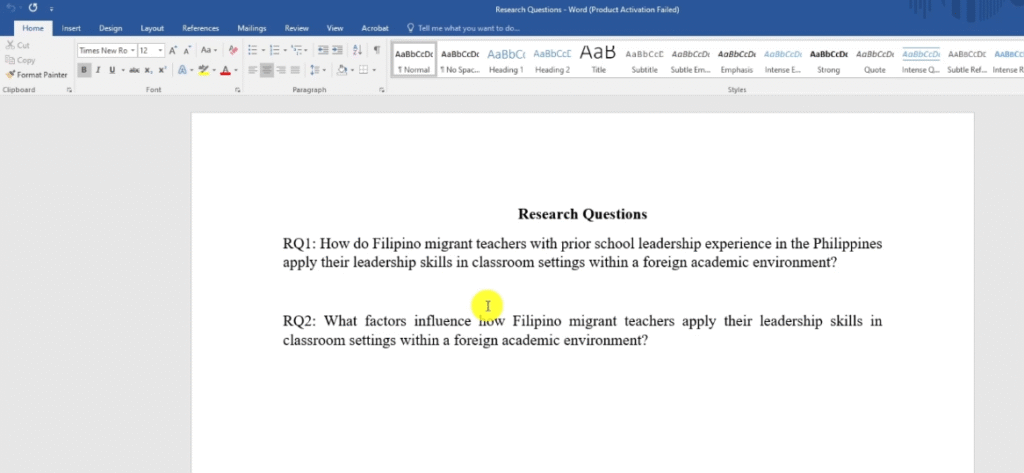Screen dimensions: 1024x473
Task: Apply subscript formatting
Action: [x=146, y=70]
